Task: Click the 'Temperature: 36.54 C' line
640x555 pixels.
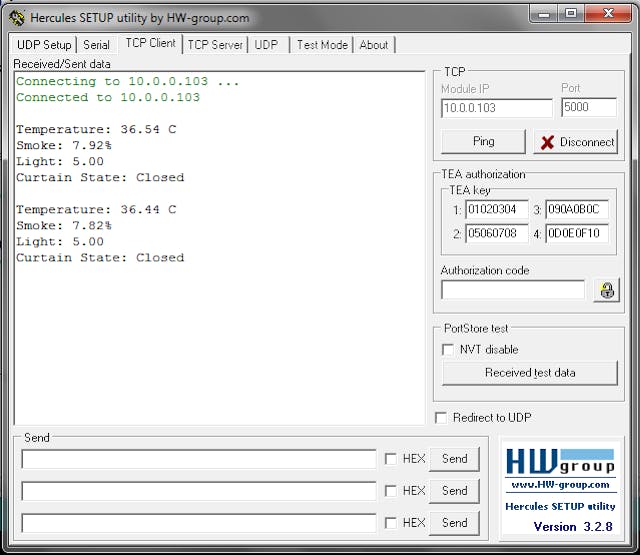Action: tap(96, 129)
